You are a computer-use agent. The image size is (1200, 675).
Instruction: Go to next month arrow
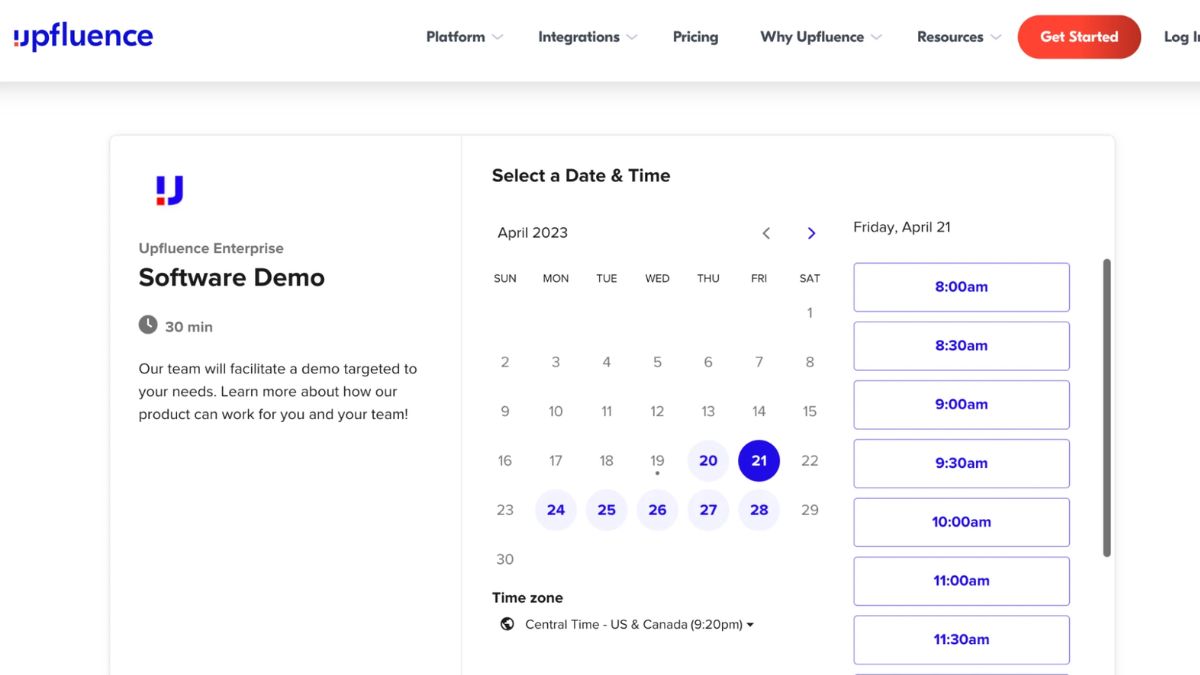coord(811,233)
